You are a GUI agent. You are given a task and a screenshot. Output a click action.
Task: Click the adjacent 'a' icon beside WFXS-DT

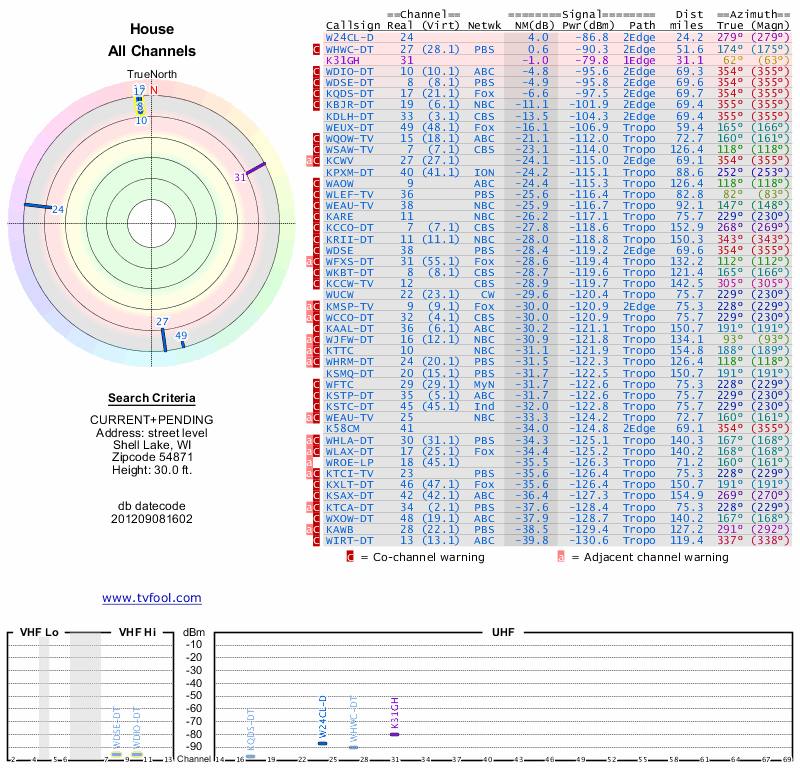coord(309,261)
